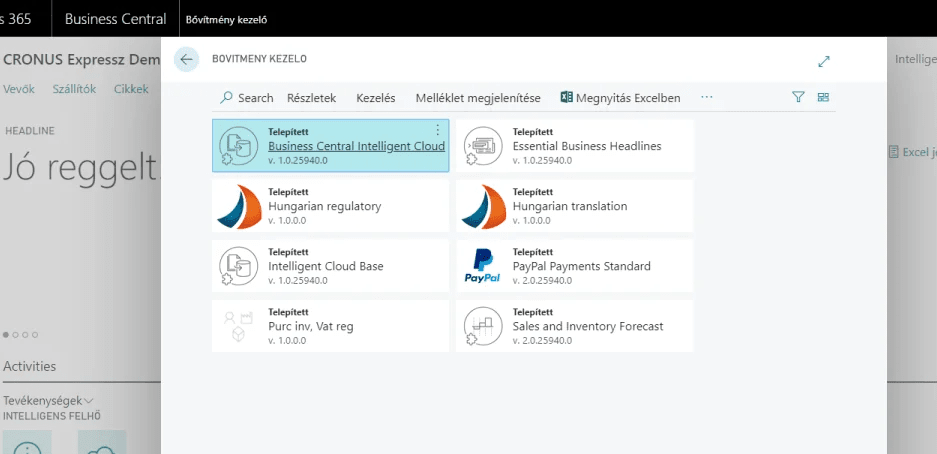
Task: Select the Intelligent Cloud Base extension
Action: pos(330,266)
